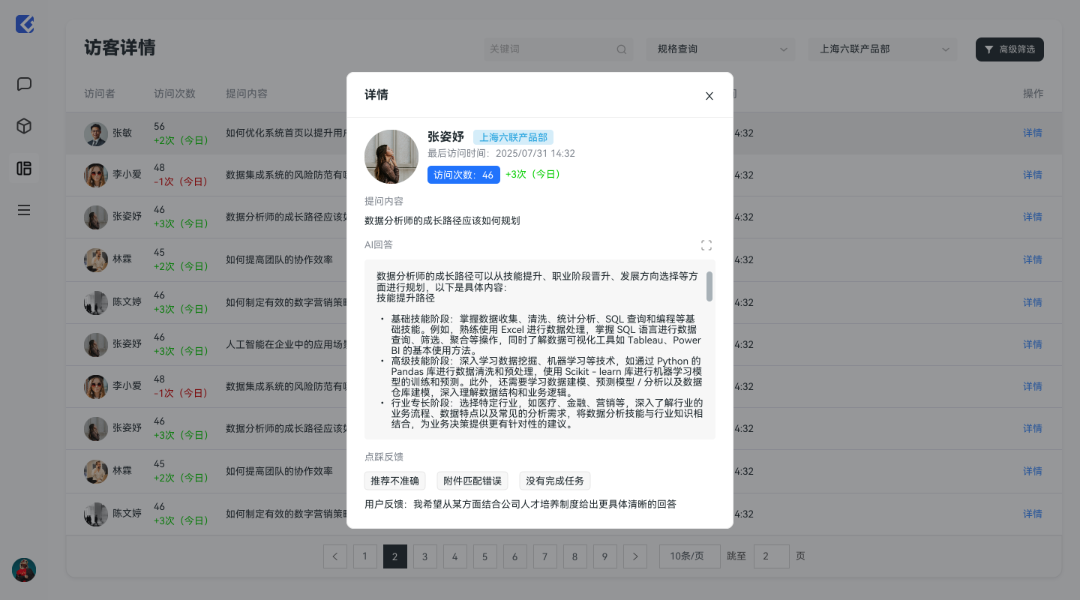Click the 访问次数: 46 badge
Image resolution: width=1080 pixels, height=600 pixels.
point(464,175)
